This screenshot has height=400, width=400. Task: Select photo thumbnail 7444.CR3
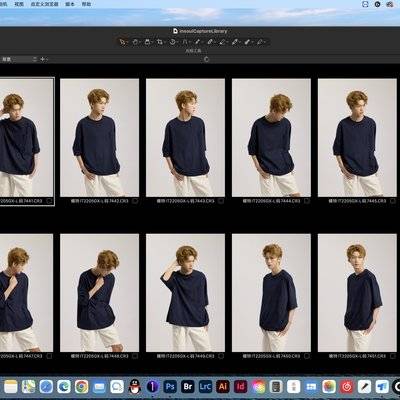click(271, 138)
